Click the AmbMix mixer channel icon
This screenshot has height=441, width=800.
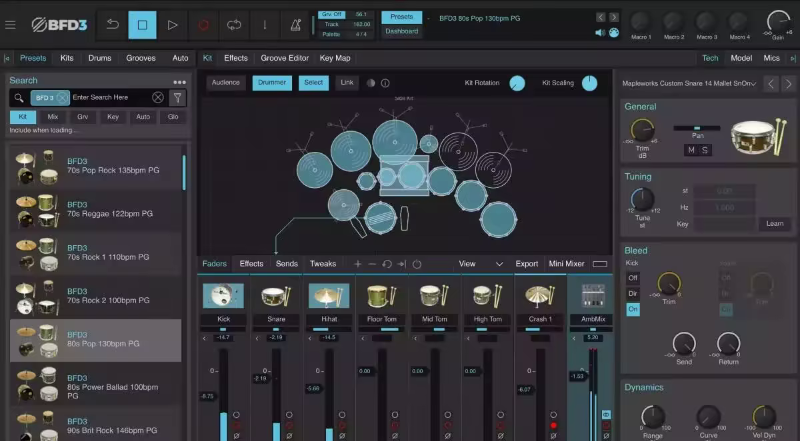(x=591, y=296)
